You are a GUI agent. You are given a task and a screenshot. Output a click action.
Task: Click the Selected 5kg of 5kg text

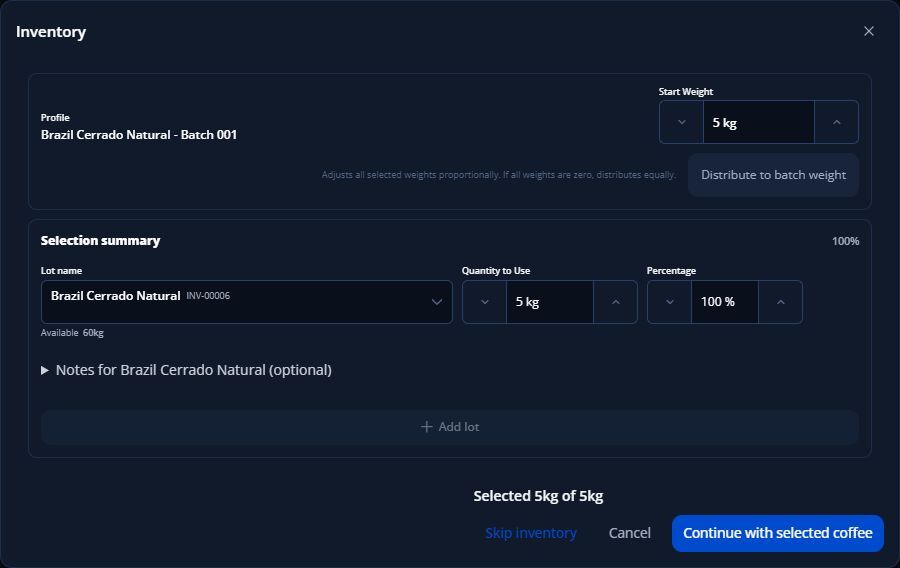pyautogui.click(x=538, y=496)
